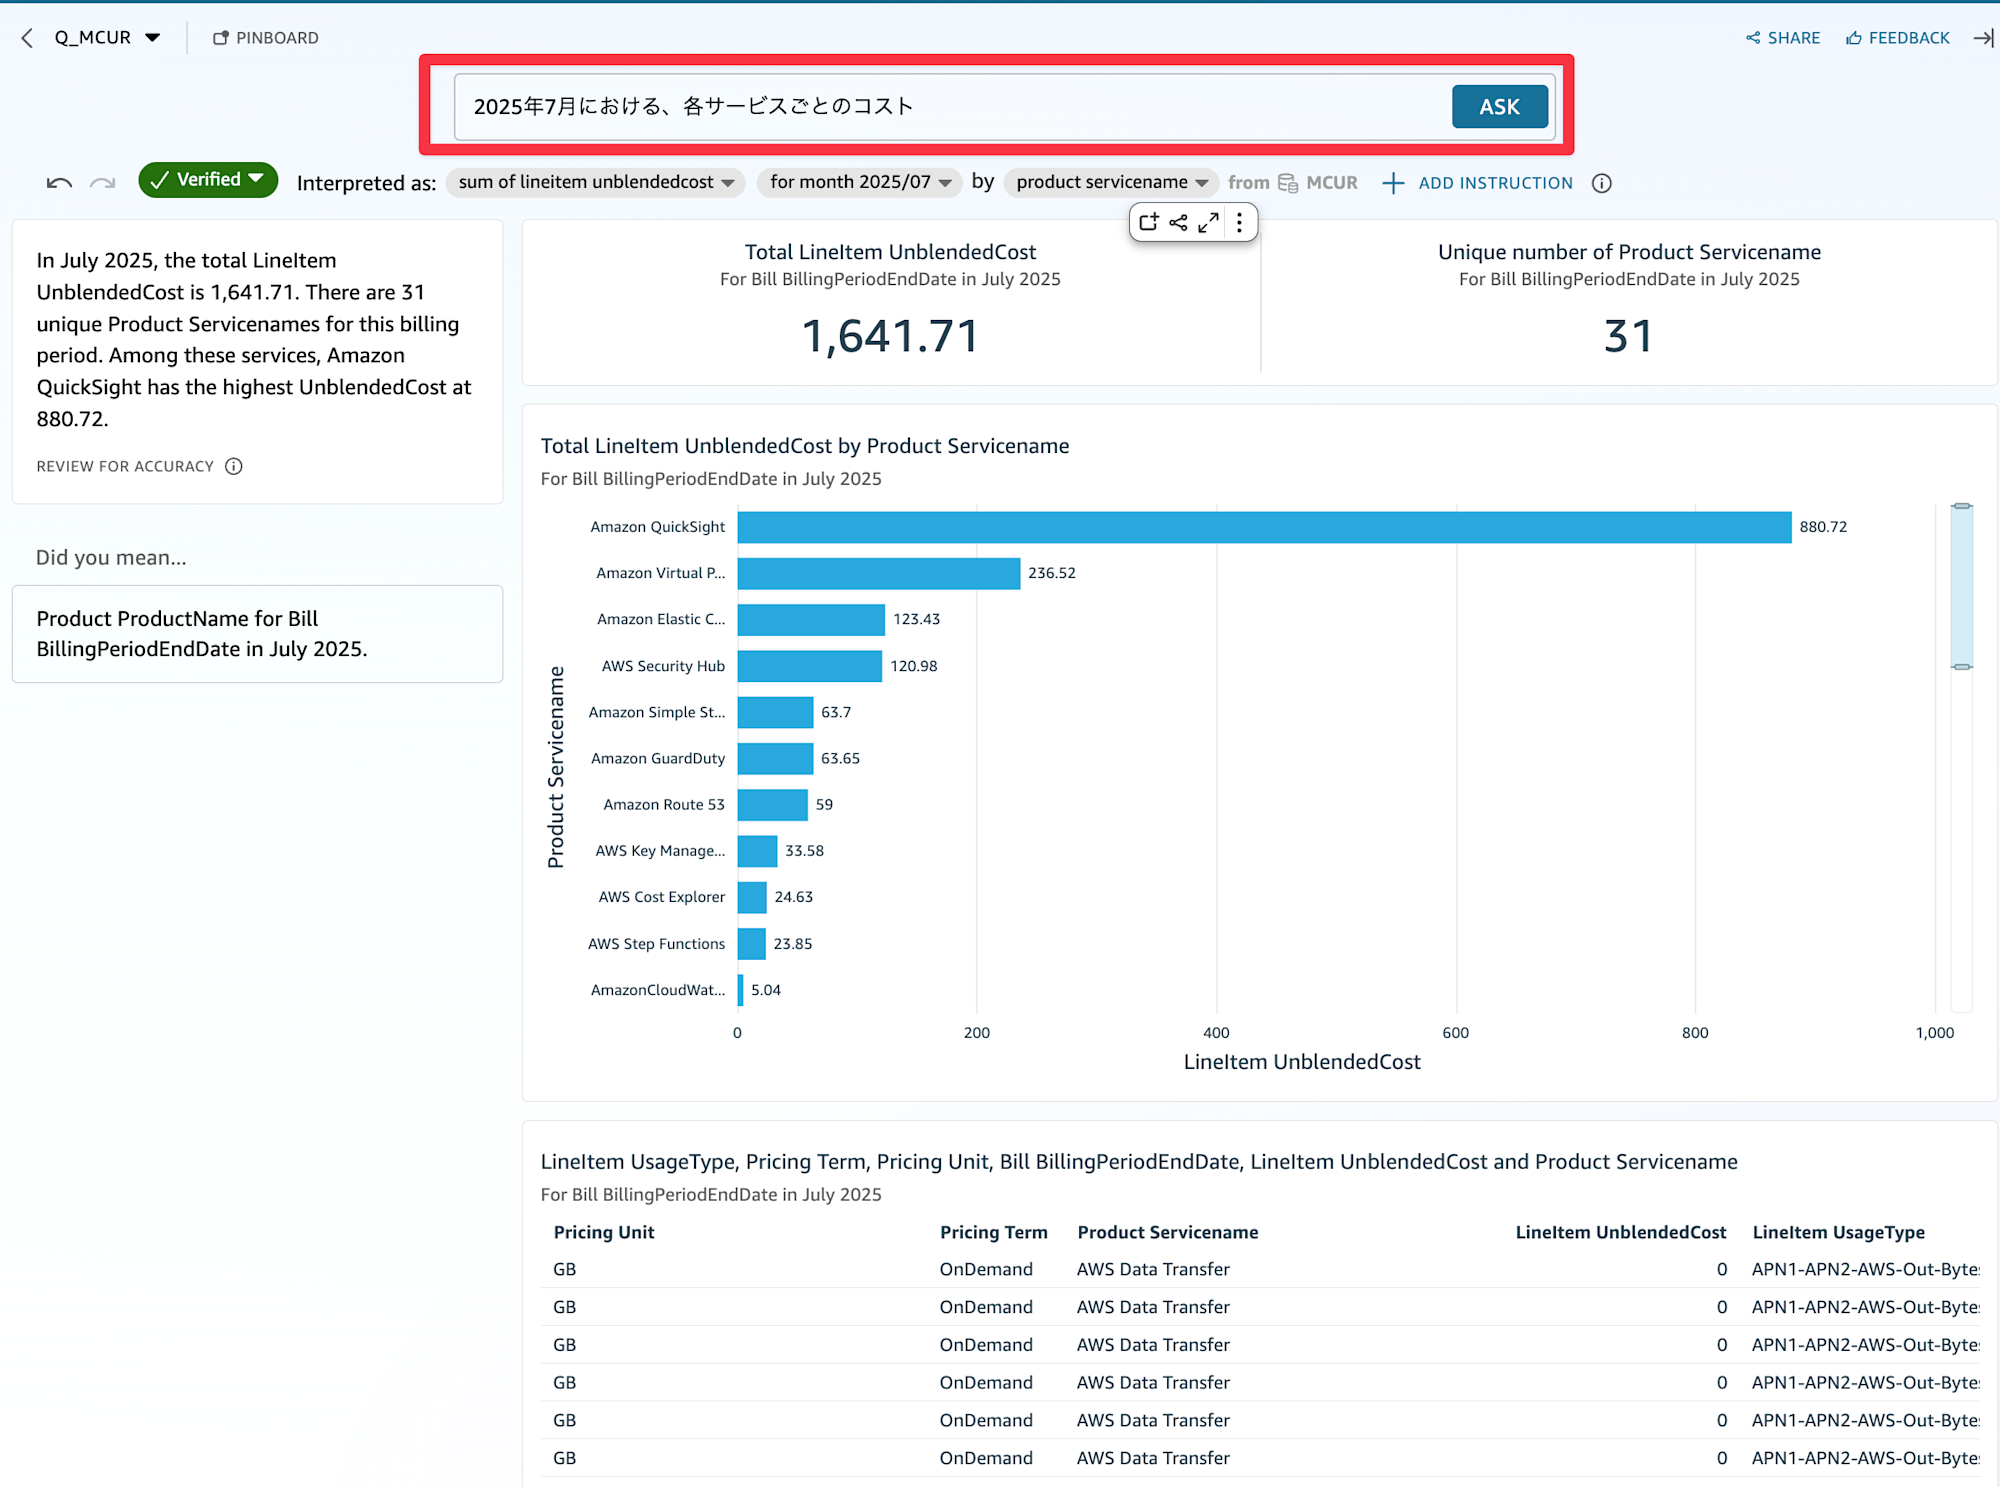Click the Total LineItem UnblendedCost value 1,641.71
The width and height of the screenshot is (2000, 1487).
pos(890,336)
